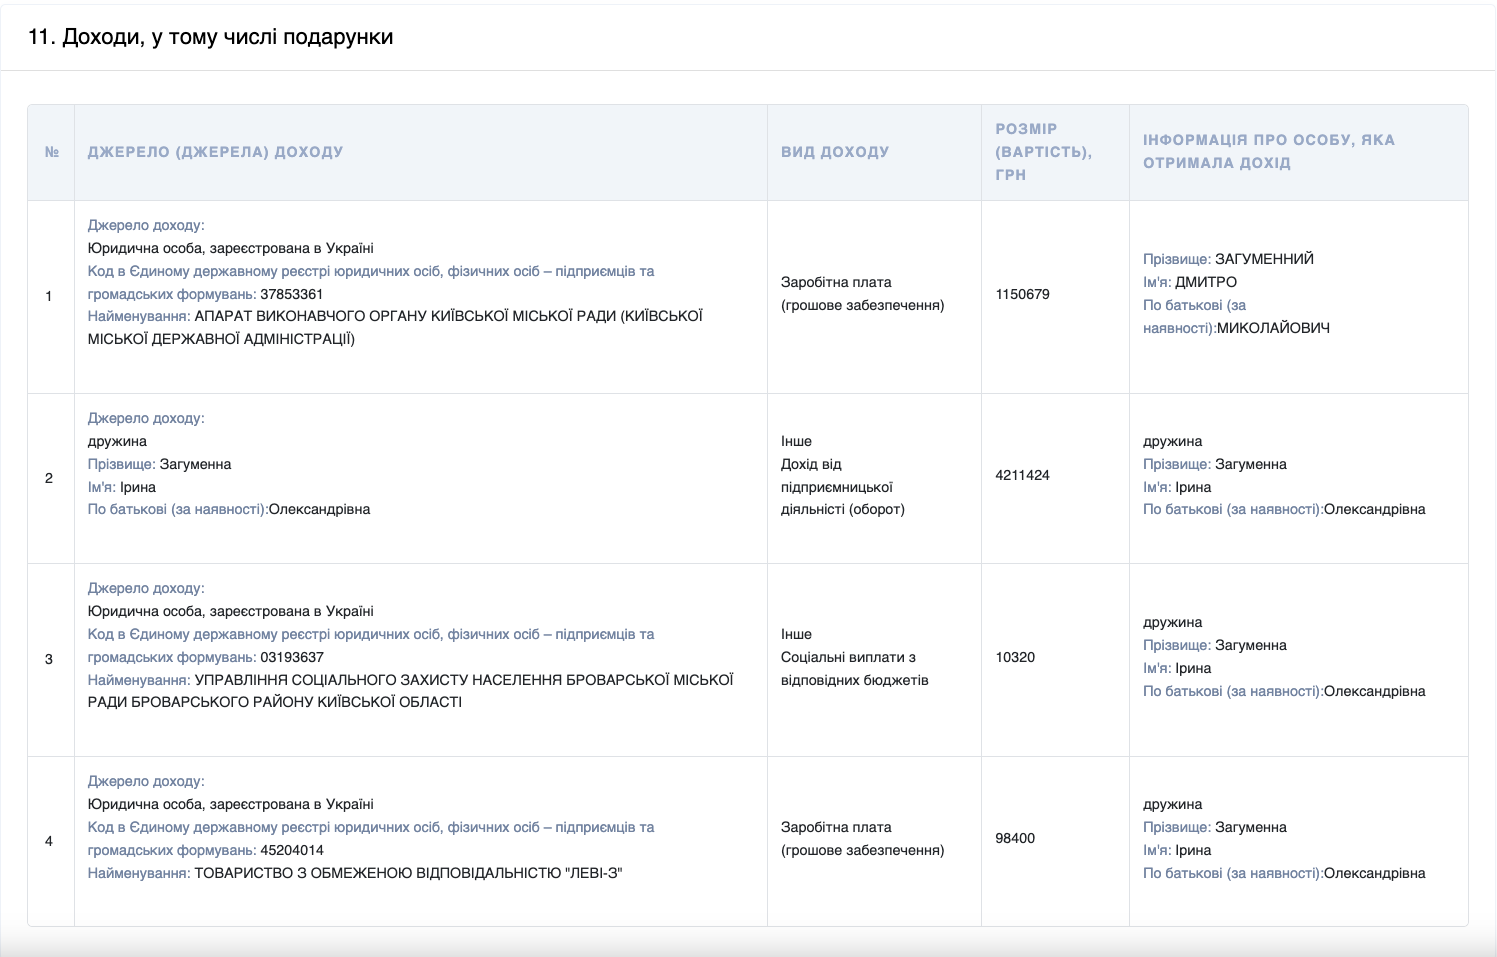The width and height of the screenshot is (1497, 957).
Task: Click 'Юридична особа, зареєстрована в Україні' in row 3
Action: (x=231, y=611)
